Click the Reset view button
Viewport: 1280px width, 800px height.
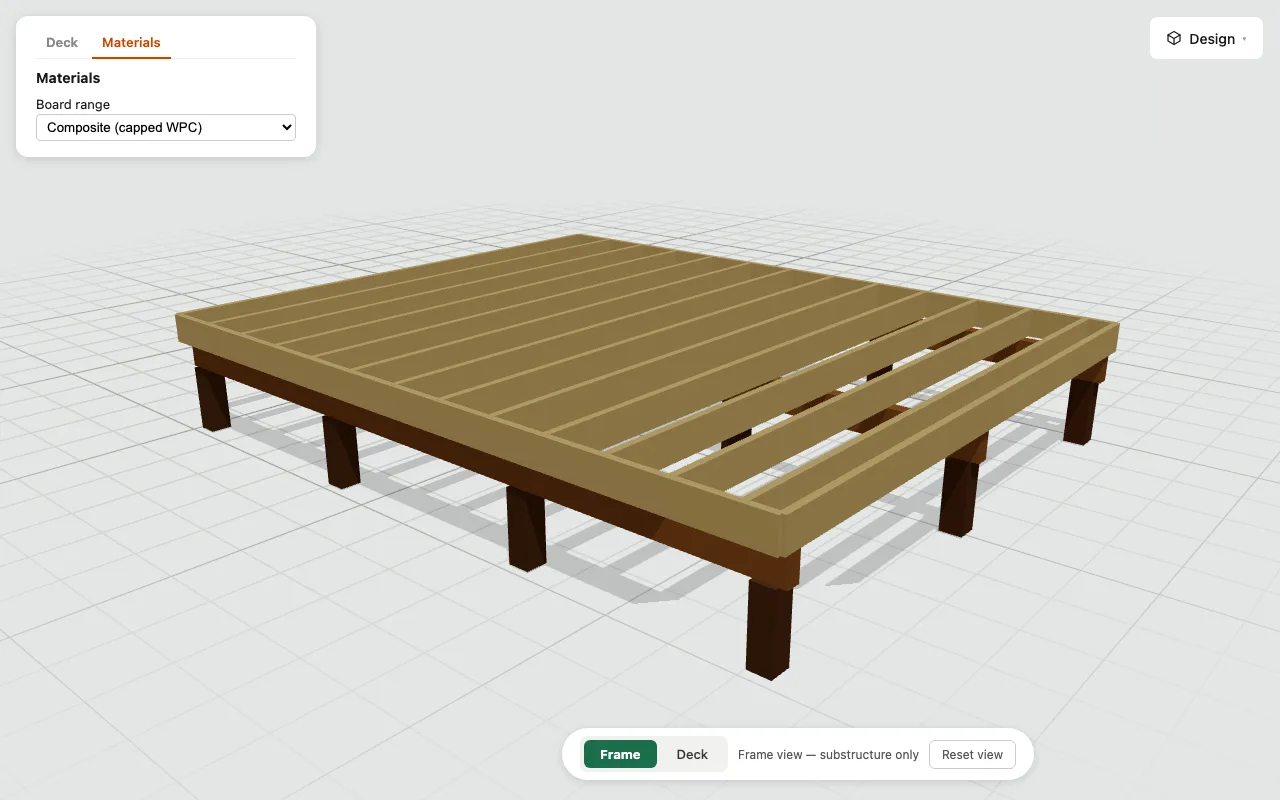(x=972, y=755)
